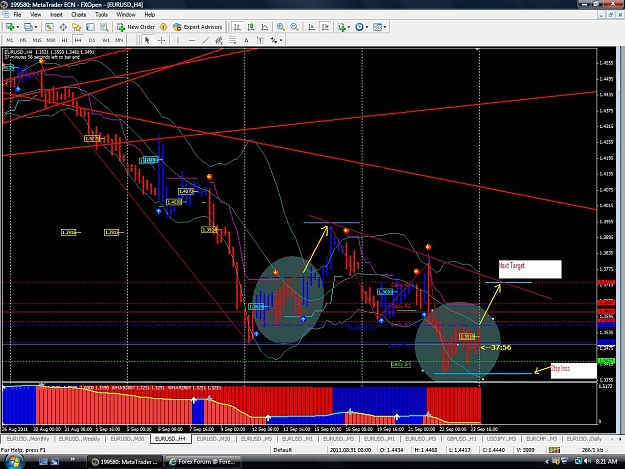625x469 pixels.
Task: Select the Text tool (A)
Action: point(246,40)
